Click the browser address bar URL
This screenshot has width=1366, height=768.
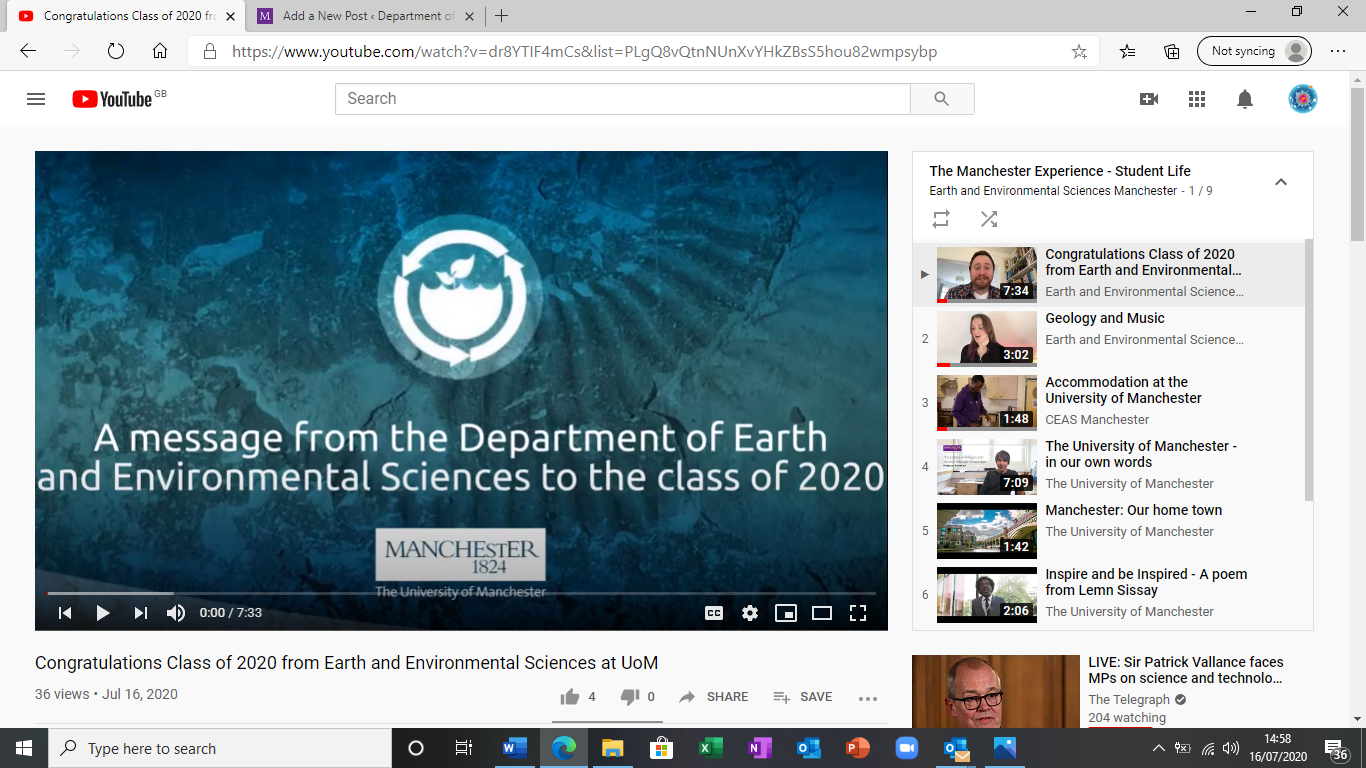point(585,52)
